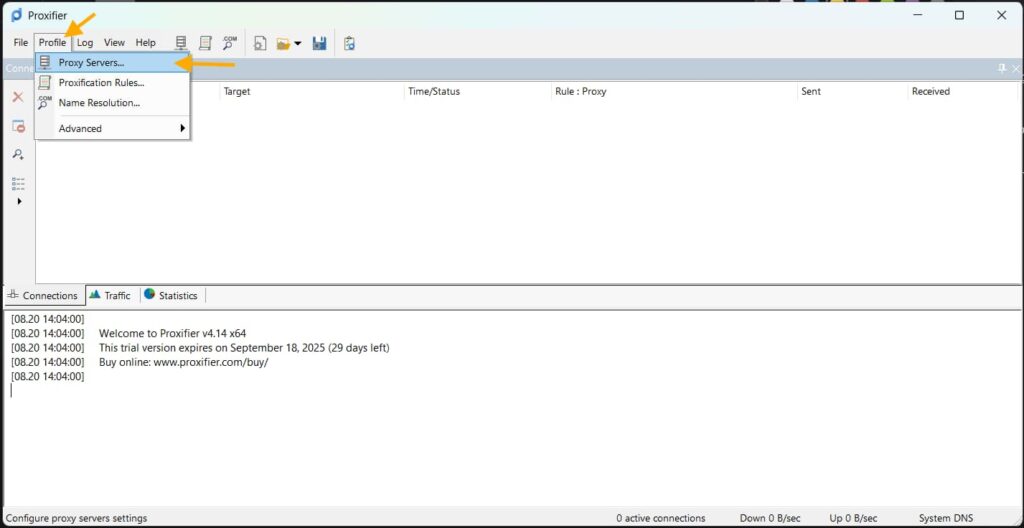Expand the Advanced submenu
Viewport: 1024px width, 528px height.
(112, 129)
